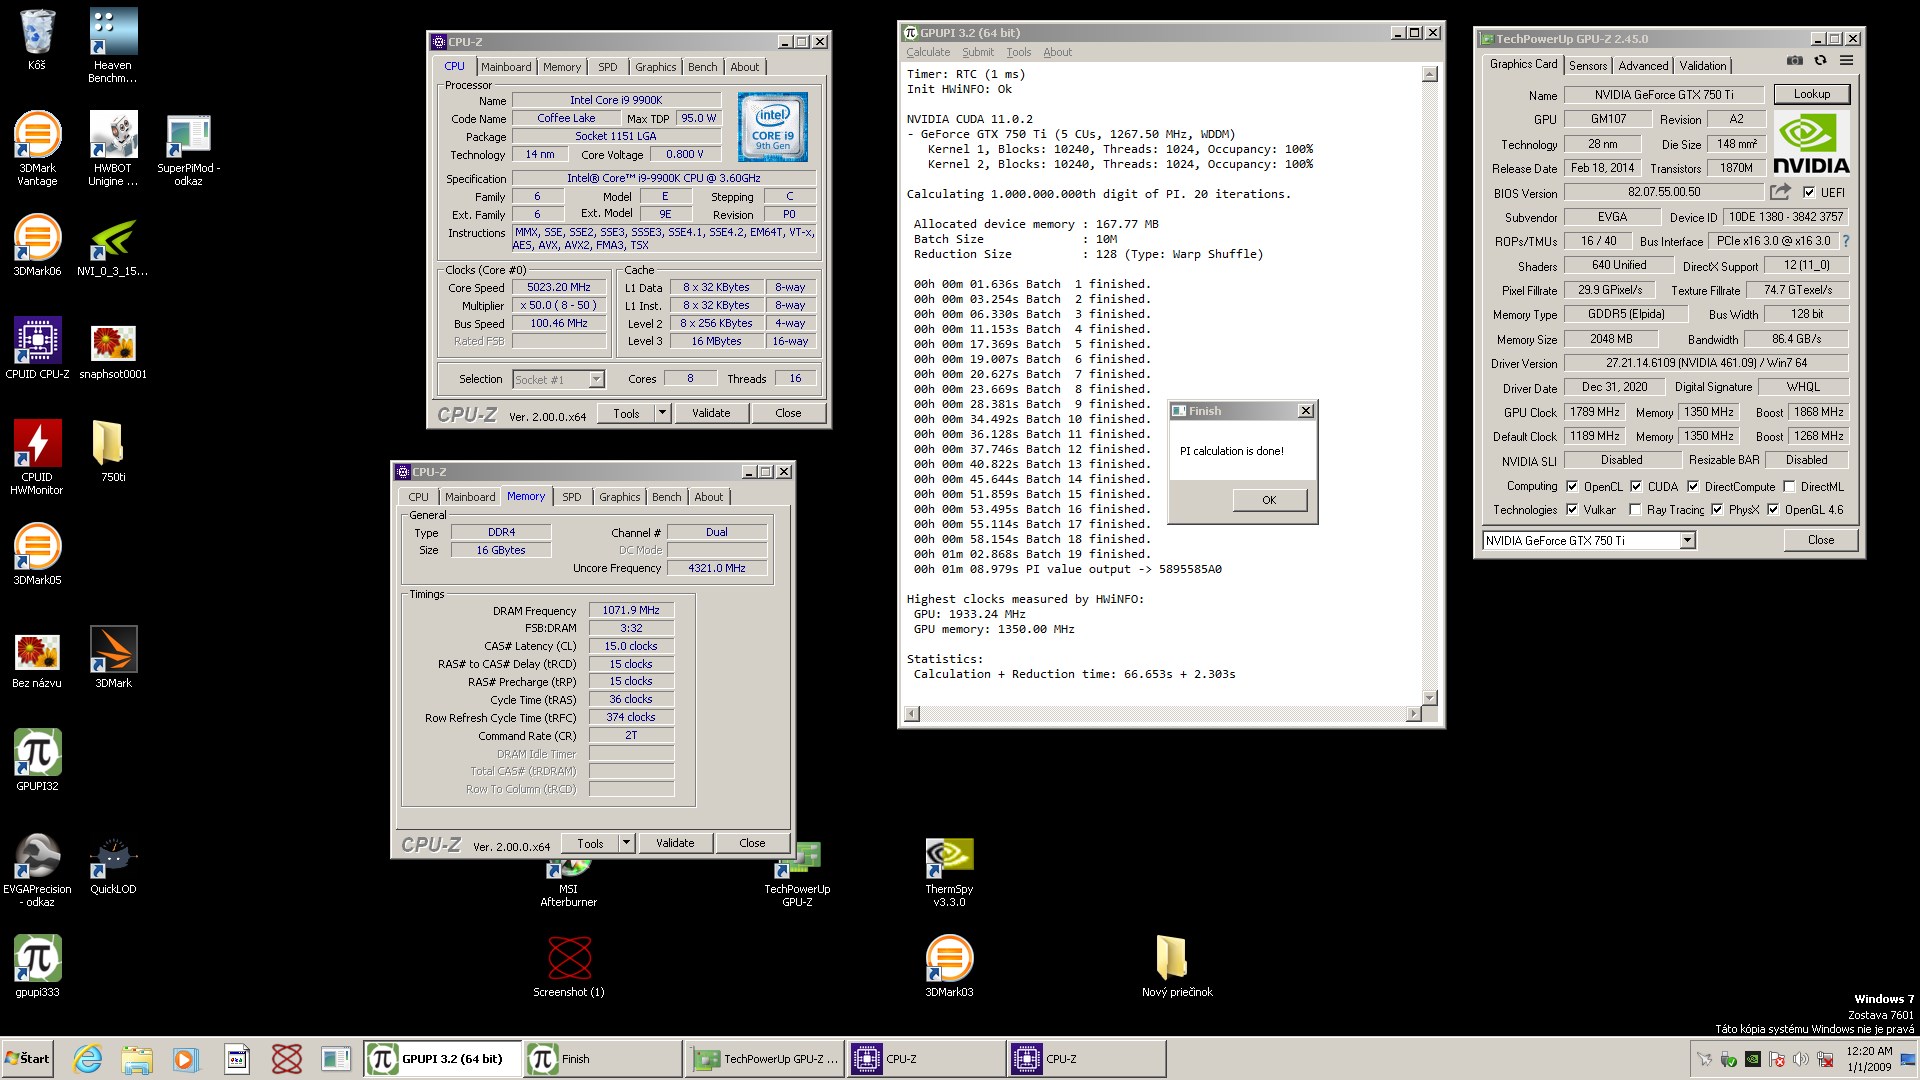Open Internet Explorer from the taskbar
The image size is (1920, 1080).
(88, 1059)
